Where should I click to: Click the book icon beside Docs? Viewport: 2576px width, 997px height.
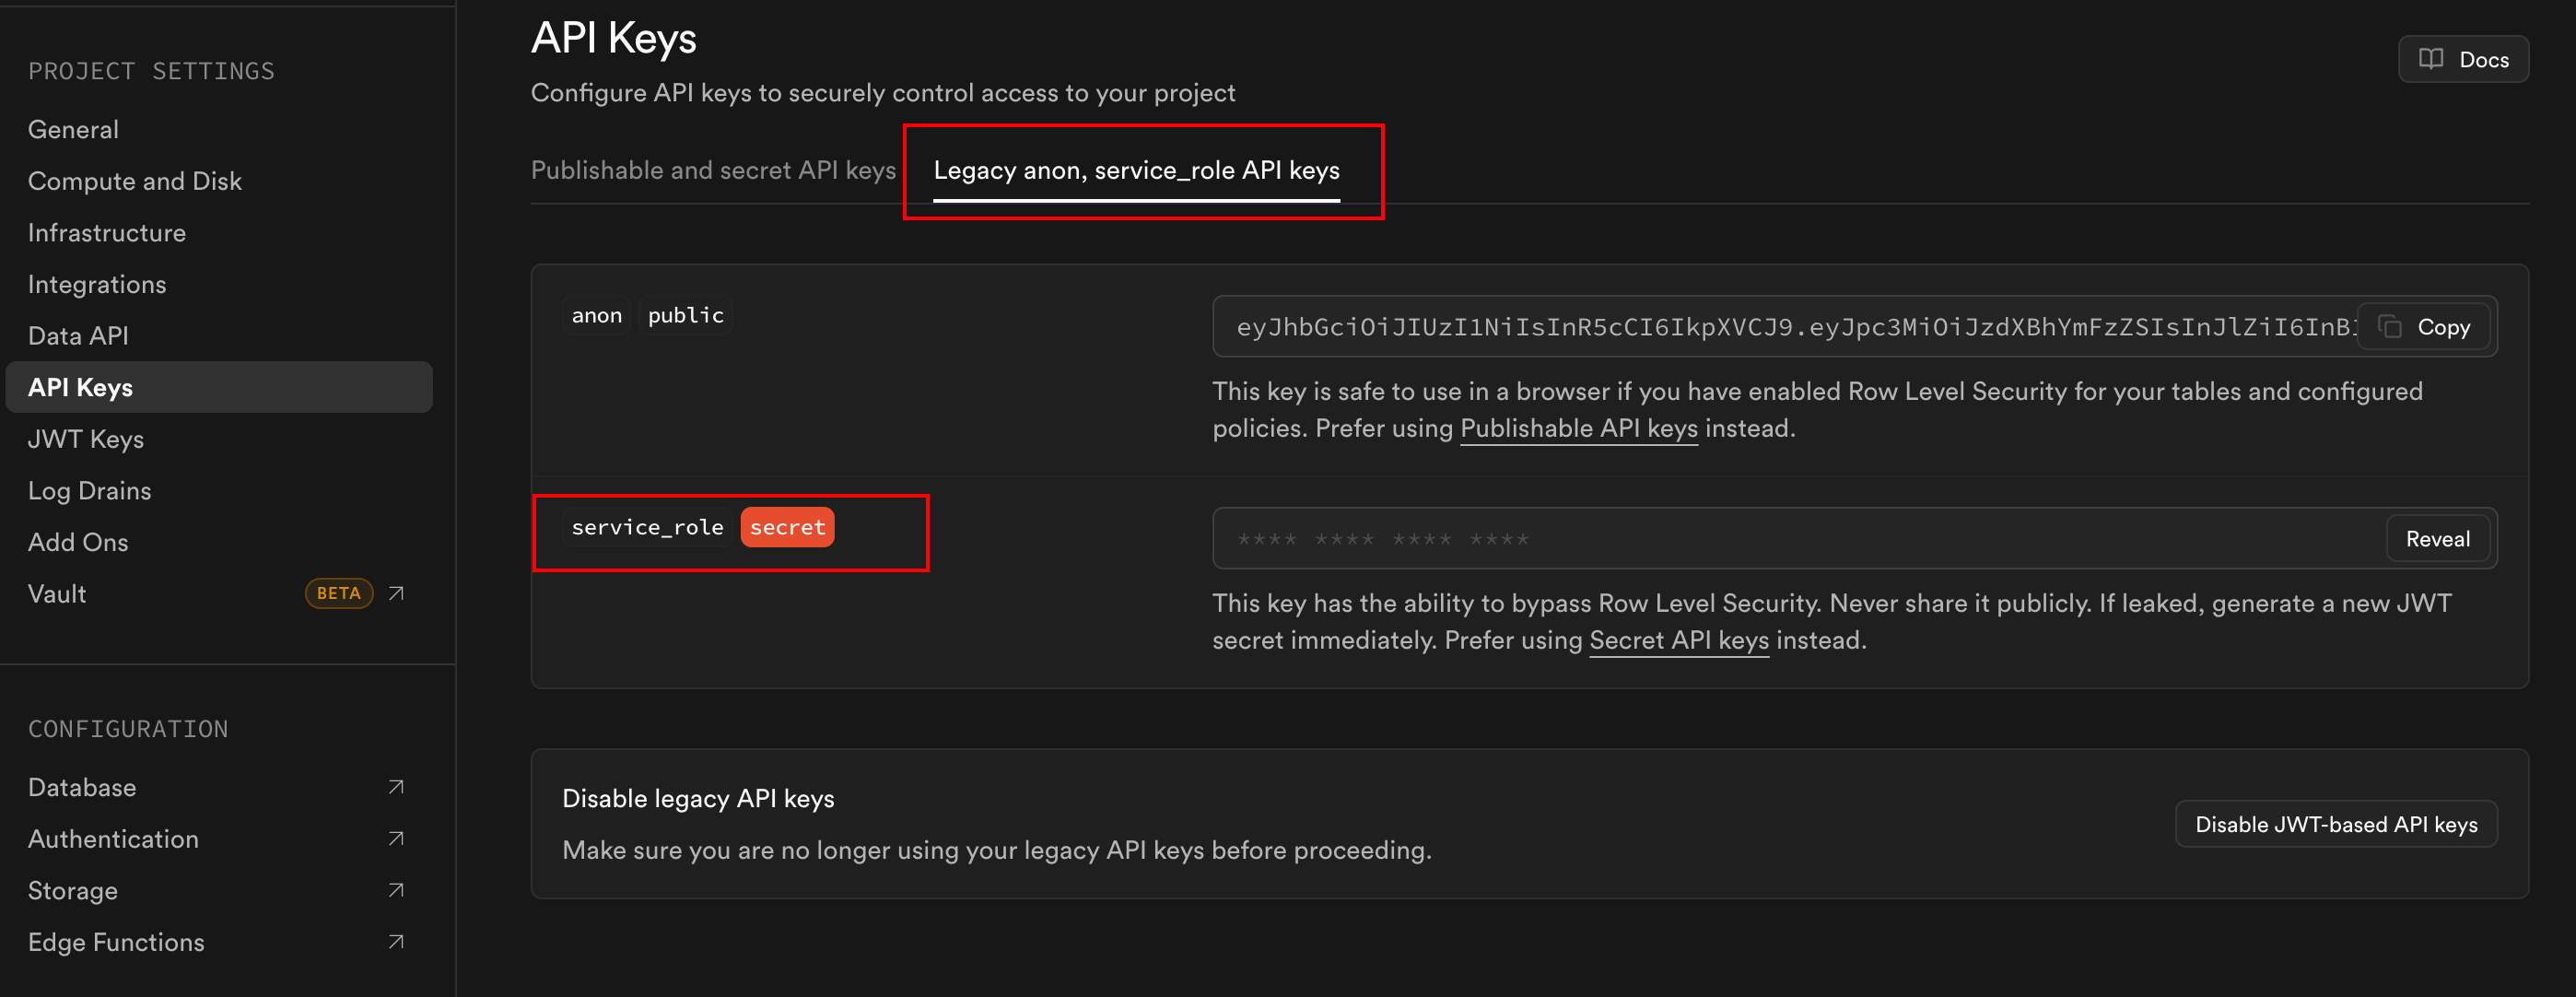click(x=2431, y=59)
